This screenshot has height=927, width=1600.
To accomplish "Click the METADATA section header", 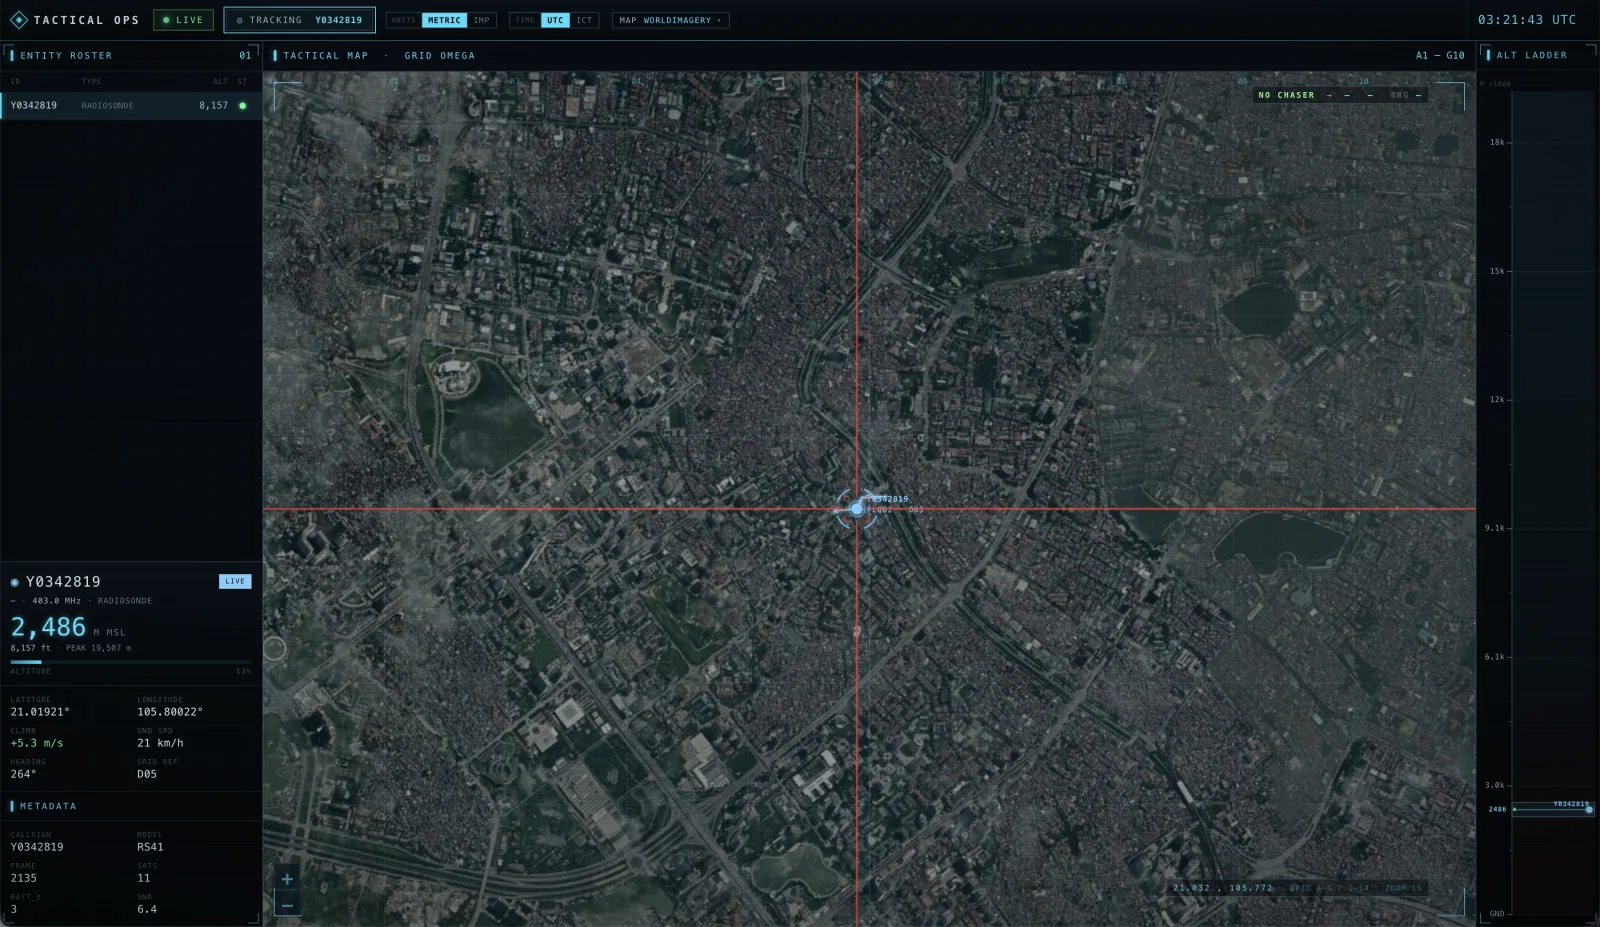I will 48,806.
